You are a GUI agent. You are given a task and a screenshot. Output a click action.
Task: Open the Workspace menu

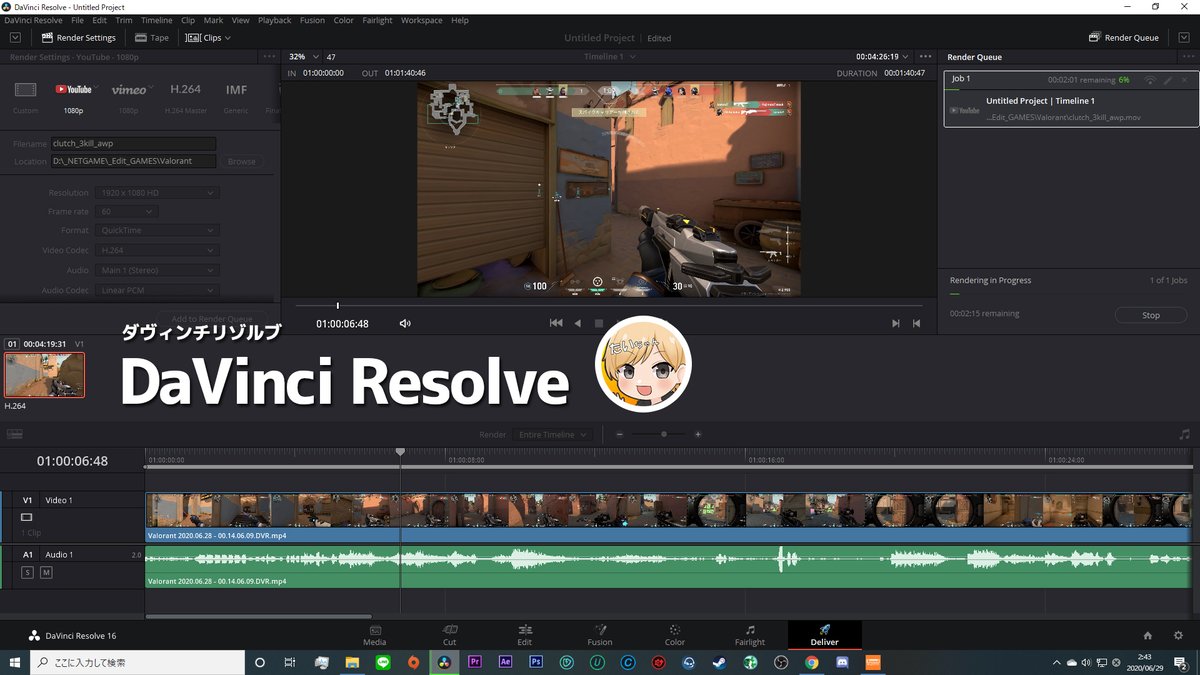tap(422, 20)
